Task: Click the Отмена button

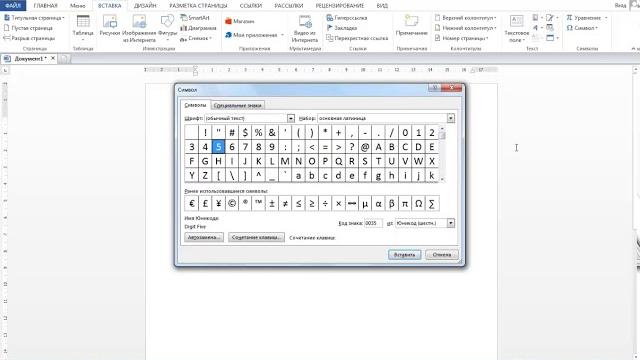Action: 442,255
